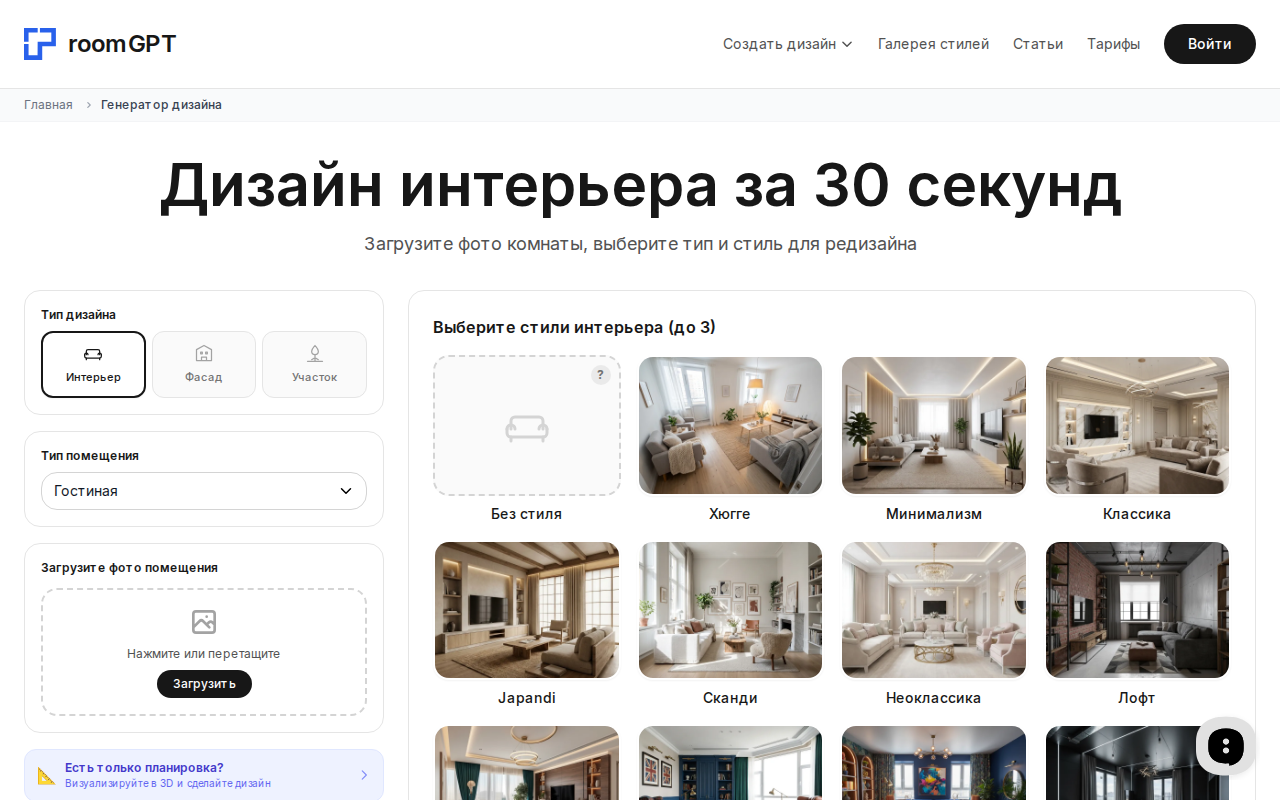1280x800 pixels.
Task: Click the ruler icon in planning banner
Action: [x=46, y=775]
